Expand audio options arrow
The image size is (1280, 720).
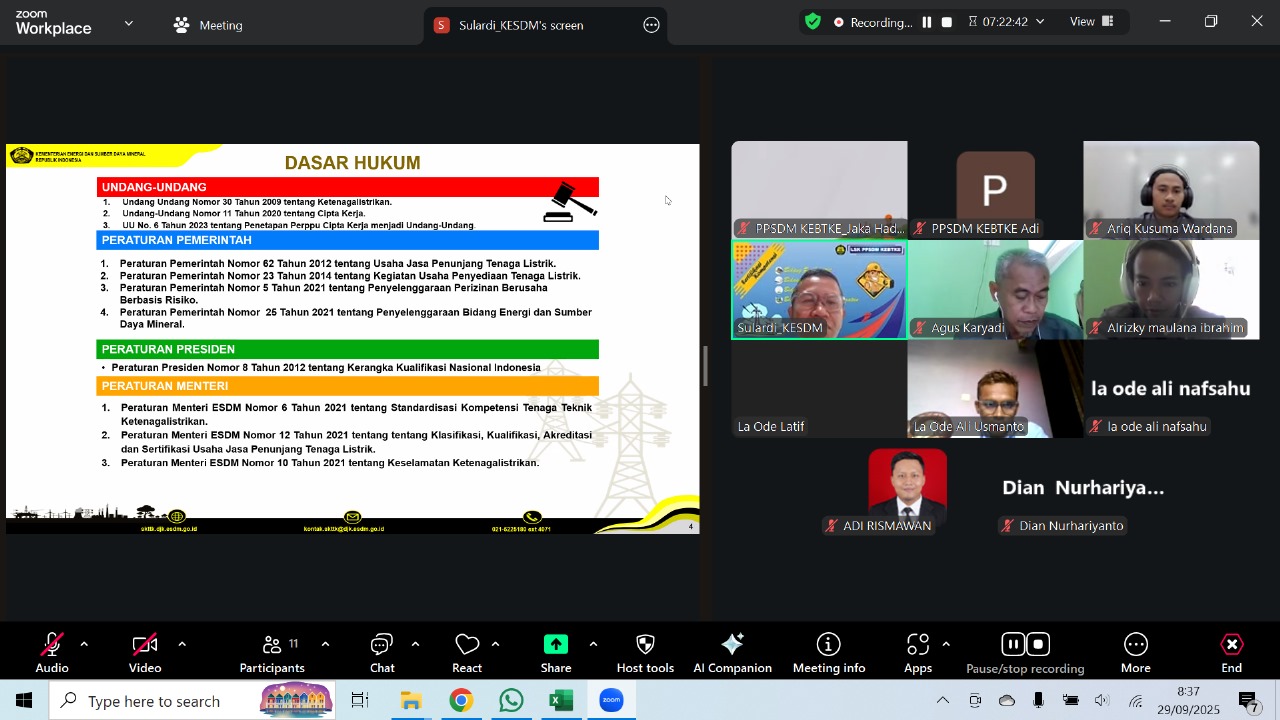(x=84, y=644)
